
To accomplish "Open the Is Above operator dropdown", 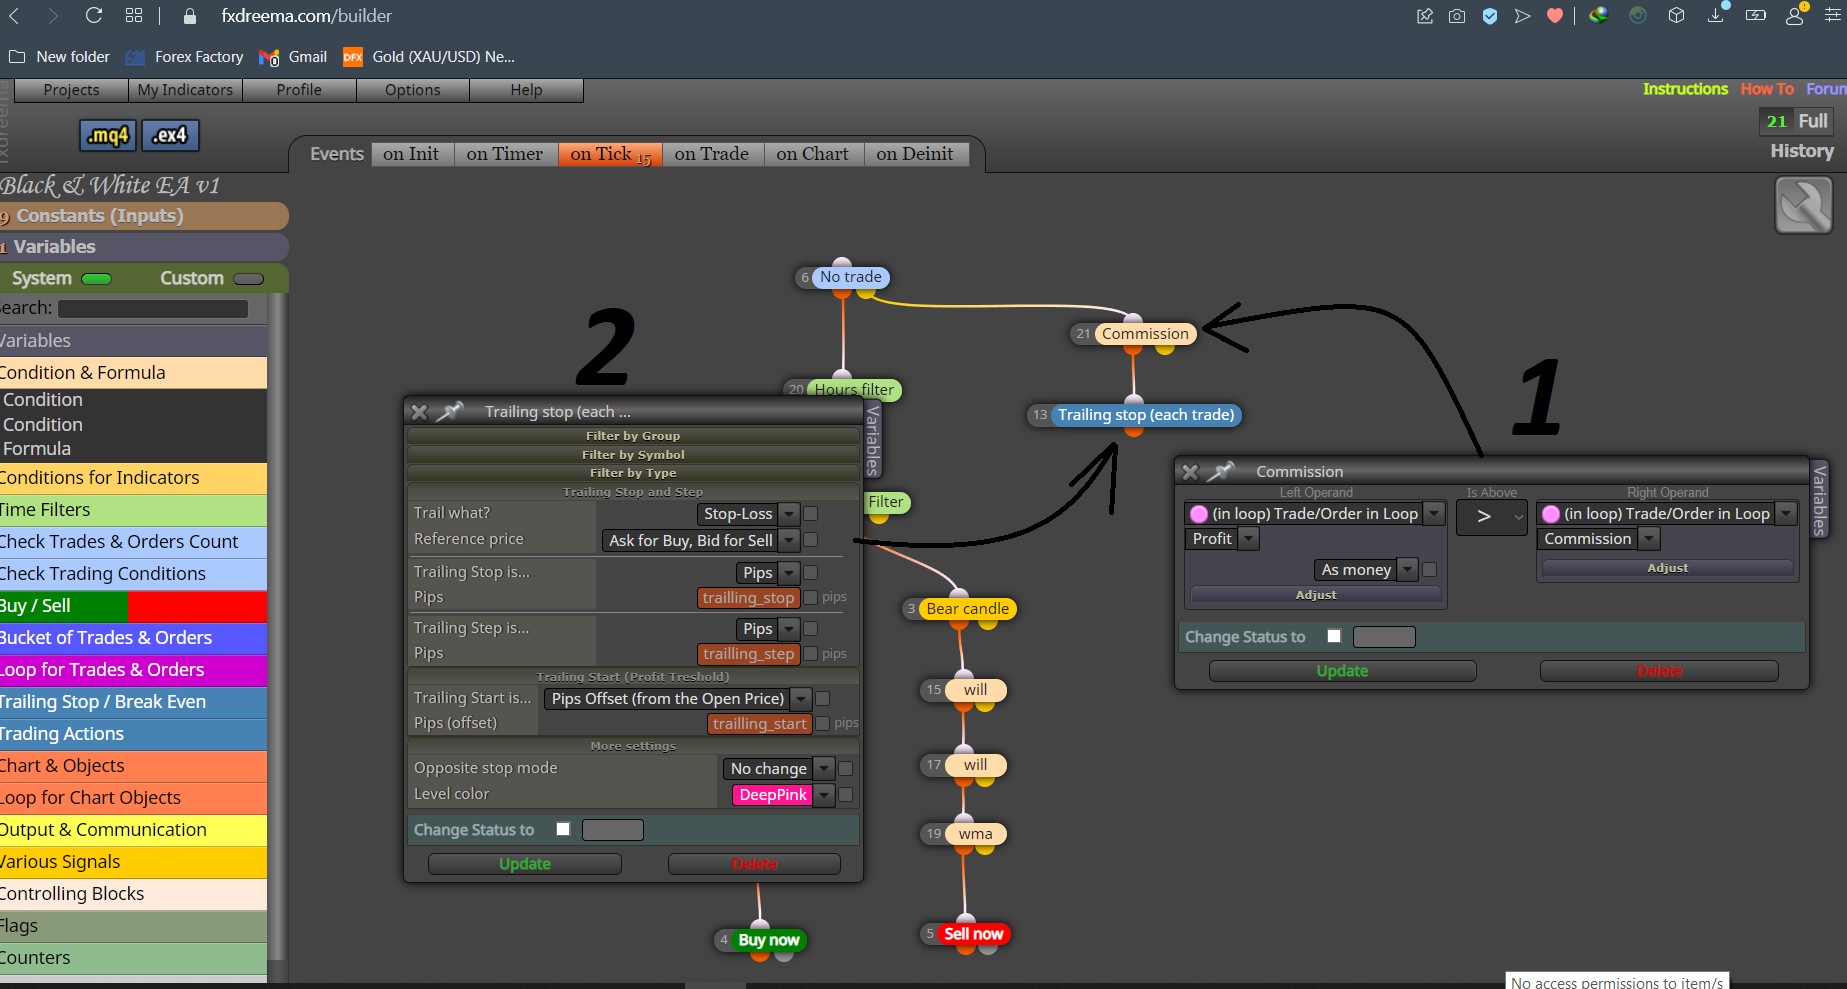I will point(1491,516).
